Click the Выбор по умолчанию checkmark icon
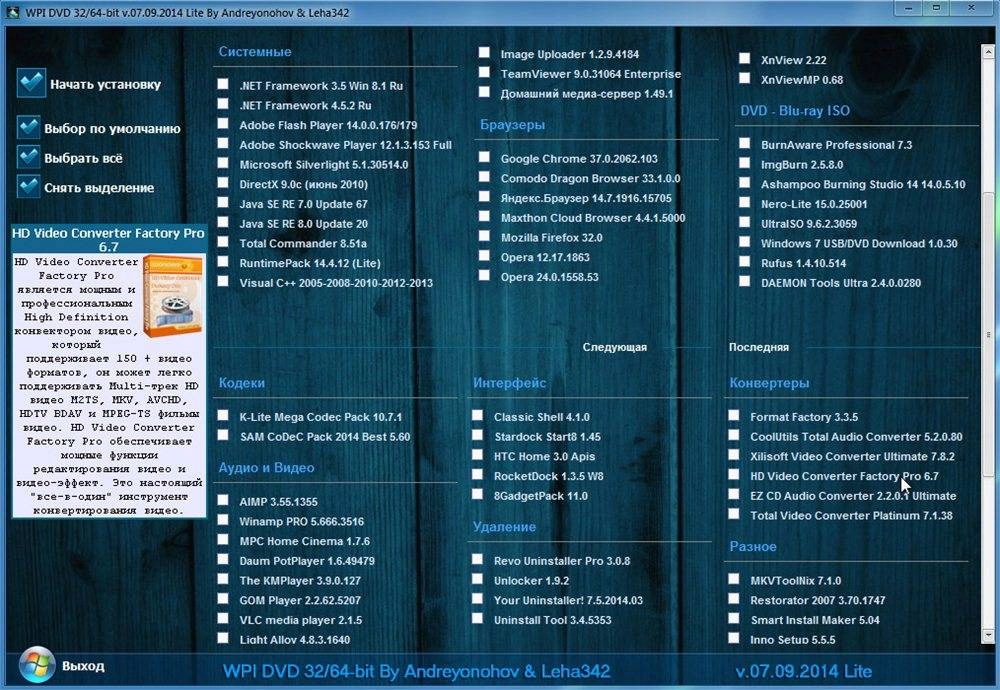Viewport: 1000px width, 690px height. click(29, 128)
